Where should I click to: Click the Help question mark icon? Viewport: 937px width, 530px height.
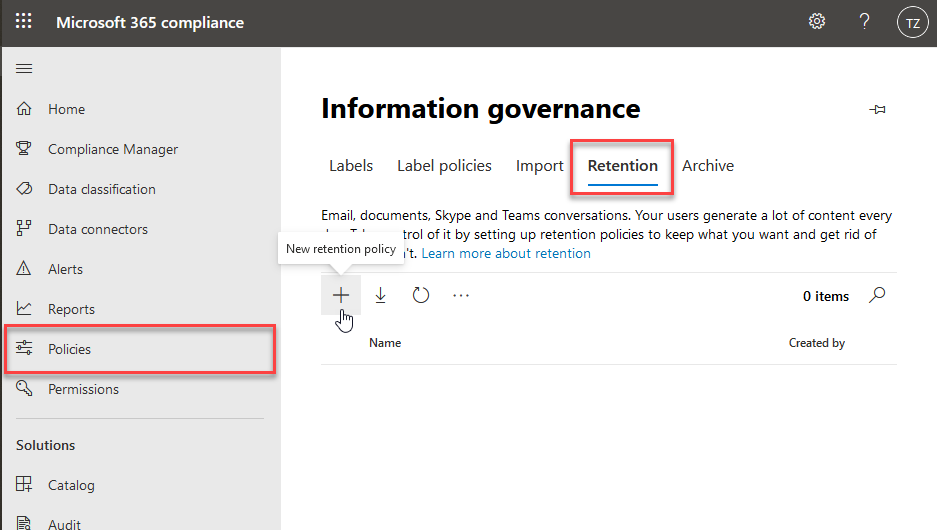(865, 22)
